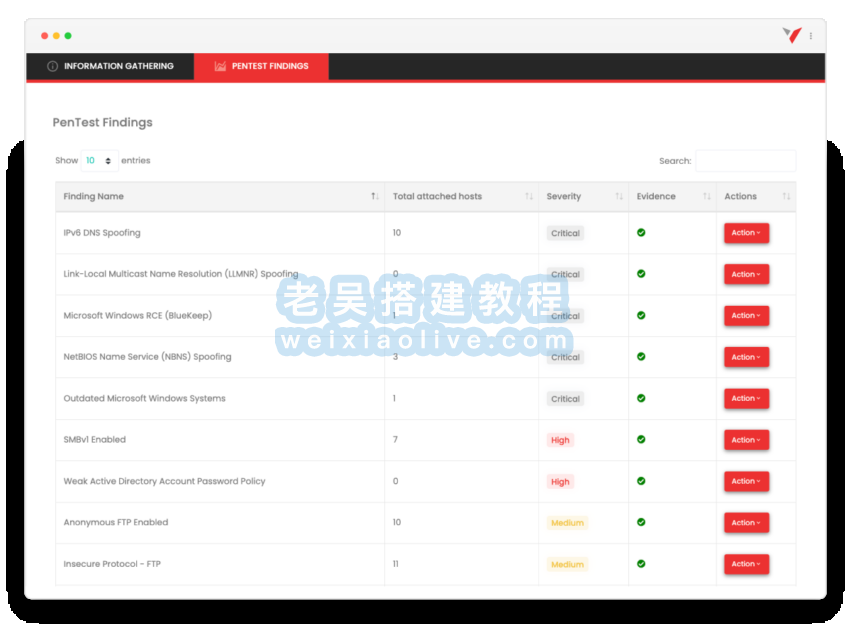Click the Microsoft Windows RCE (BlueKeep) finding
The width and height of the screenshot is (851, 630).
(137, 316)
